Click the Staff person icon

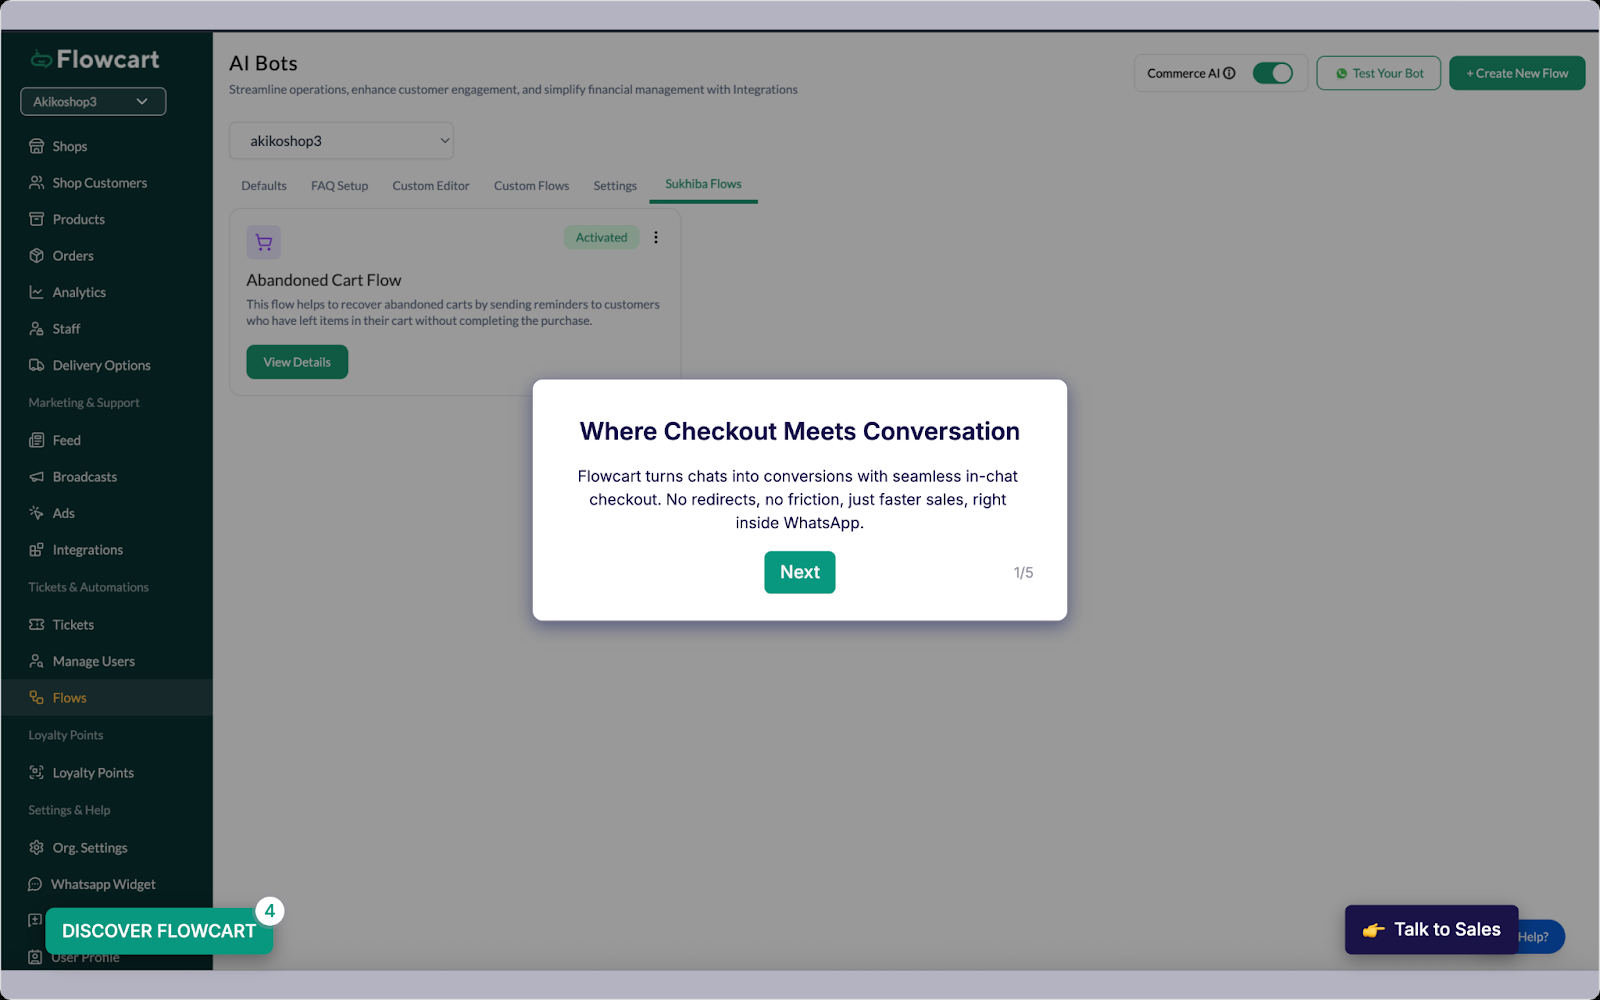pyautogui.click(x=37, y=329)
